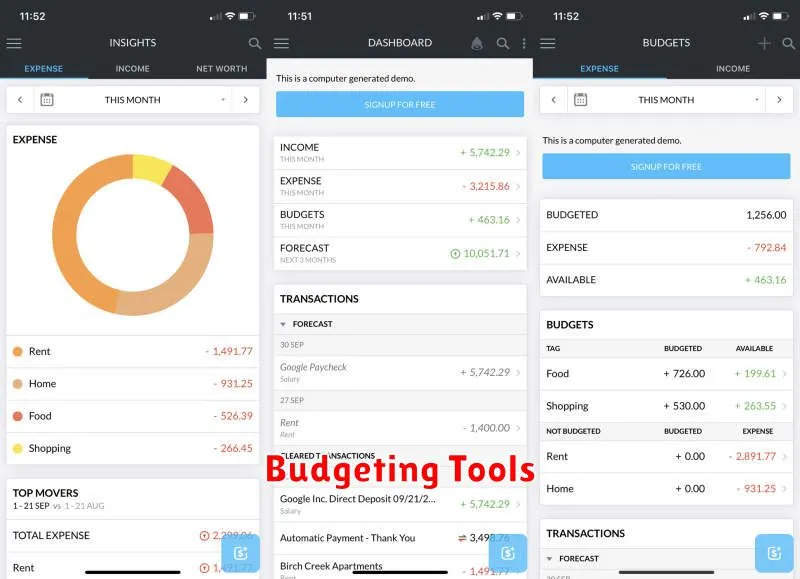
Task: Select Food row -526.39 in Insights
Action: tap(133, 416)
